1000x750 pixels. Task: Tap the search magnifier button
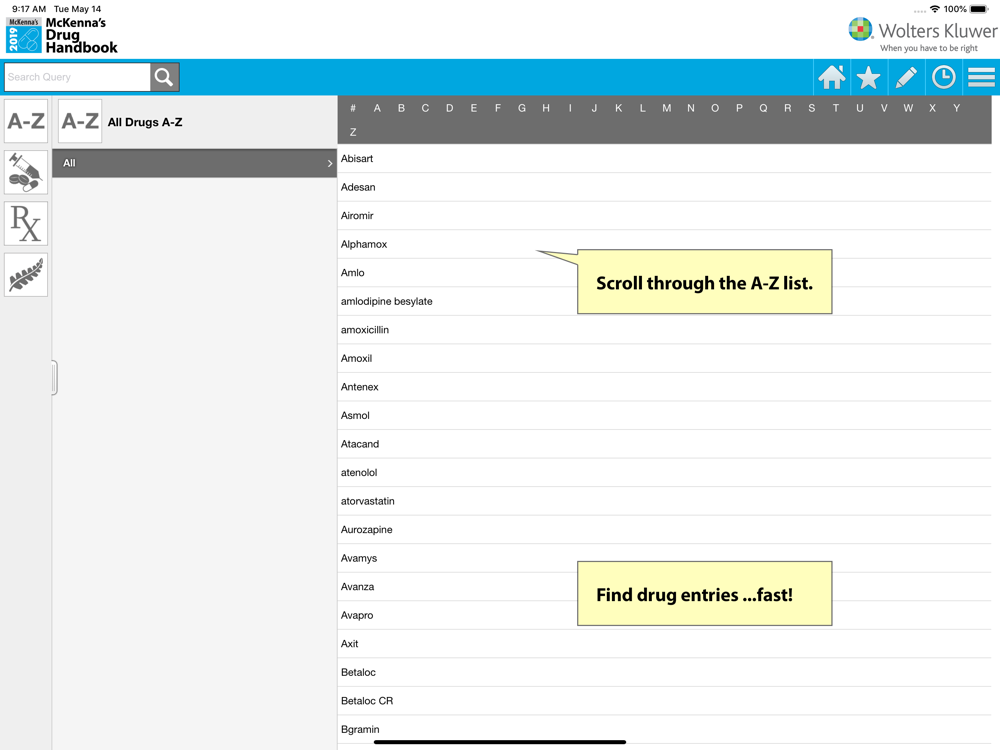pyautogui.click(x=165, y=77)
